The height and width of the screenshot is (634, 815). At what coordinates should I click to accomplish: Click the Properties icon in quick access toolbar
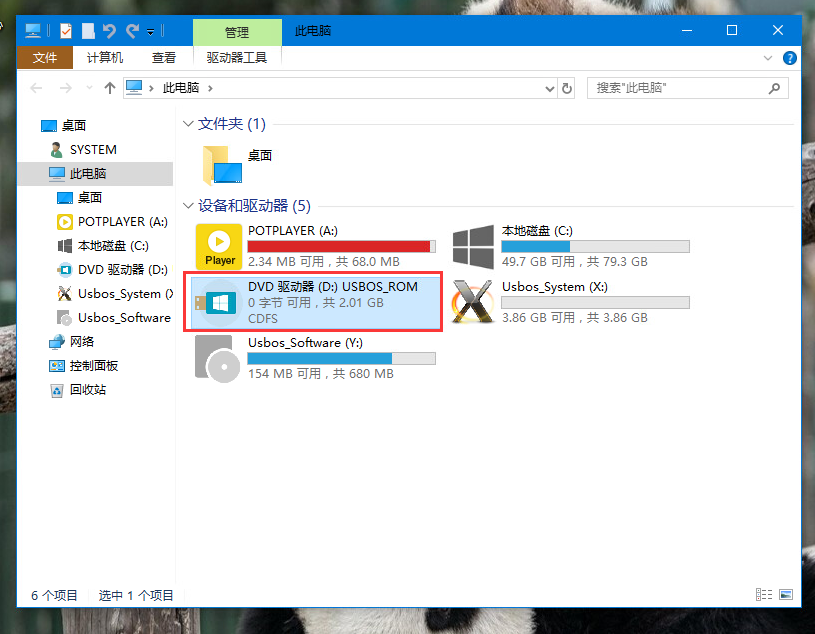point(66,31)
